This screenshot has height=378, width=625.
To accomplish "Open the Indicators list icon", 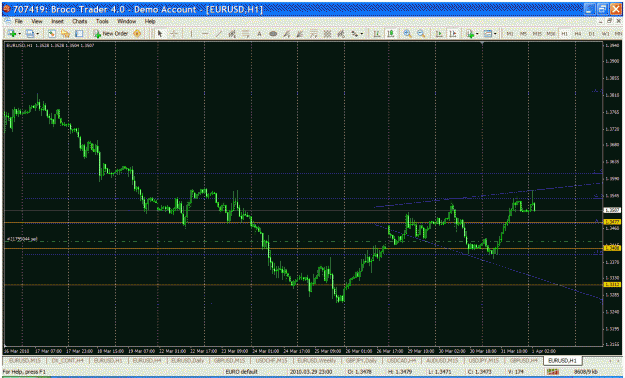I will pyautogui.click(x=470, y=34).
